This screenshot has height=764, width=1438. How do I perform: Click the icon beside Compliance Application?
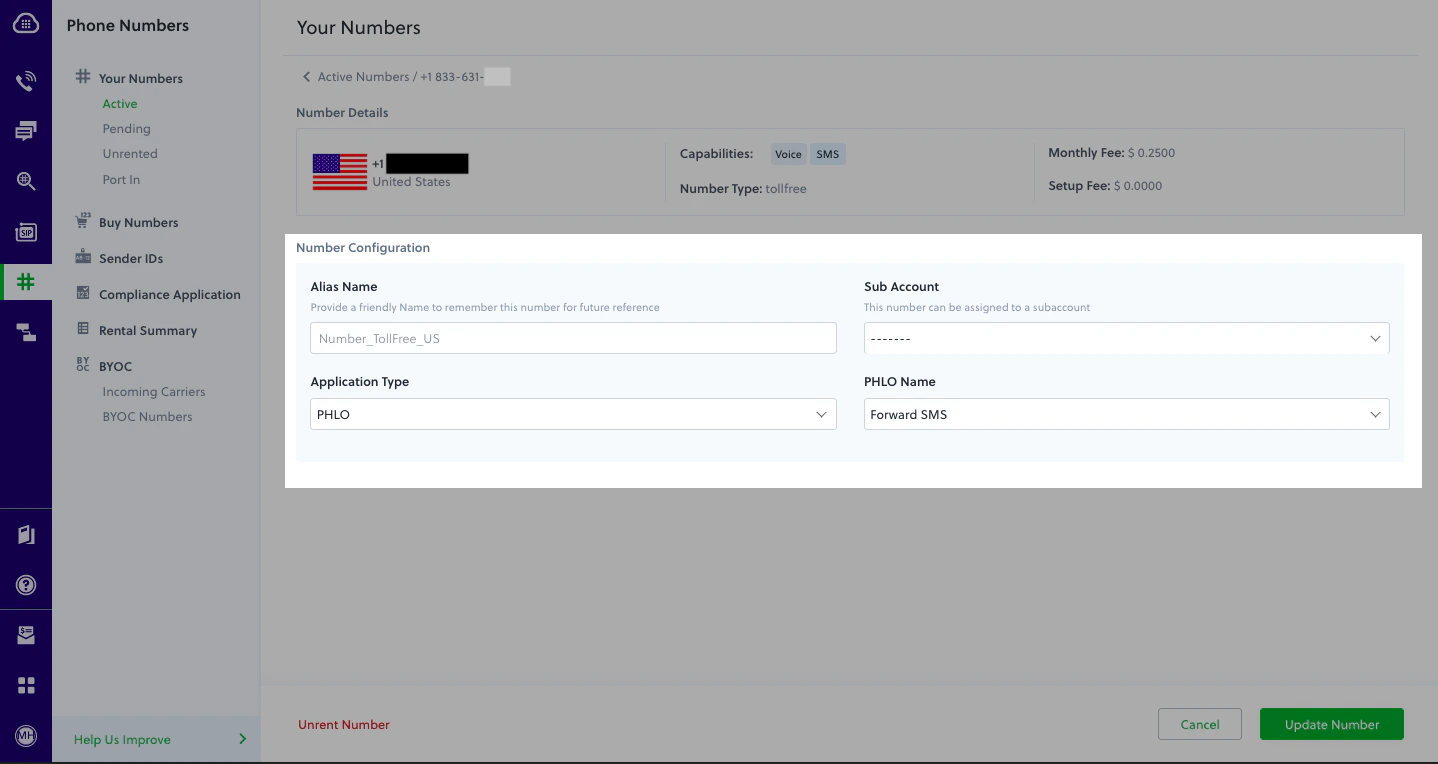(83, 294)
